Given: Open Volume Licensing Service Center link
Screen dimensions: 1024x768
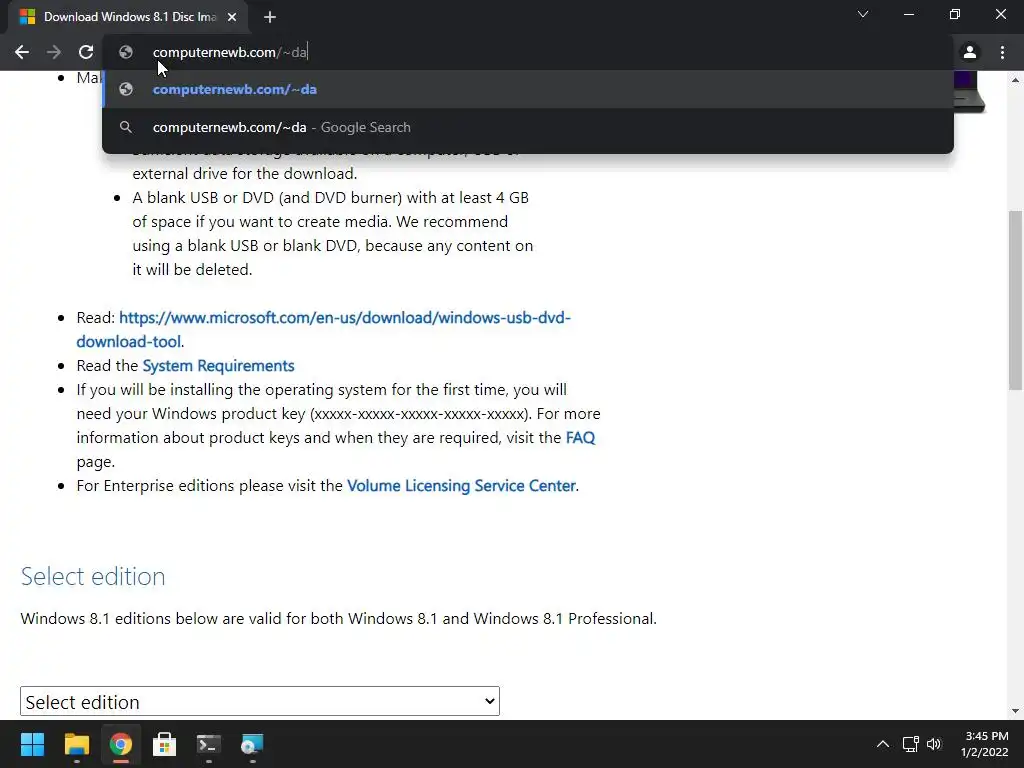Looking at the screenshot, I should tap(461, 486).
